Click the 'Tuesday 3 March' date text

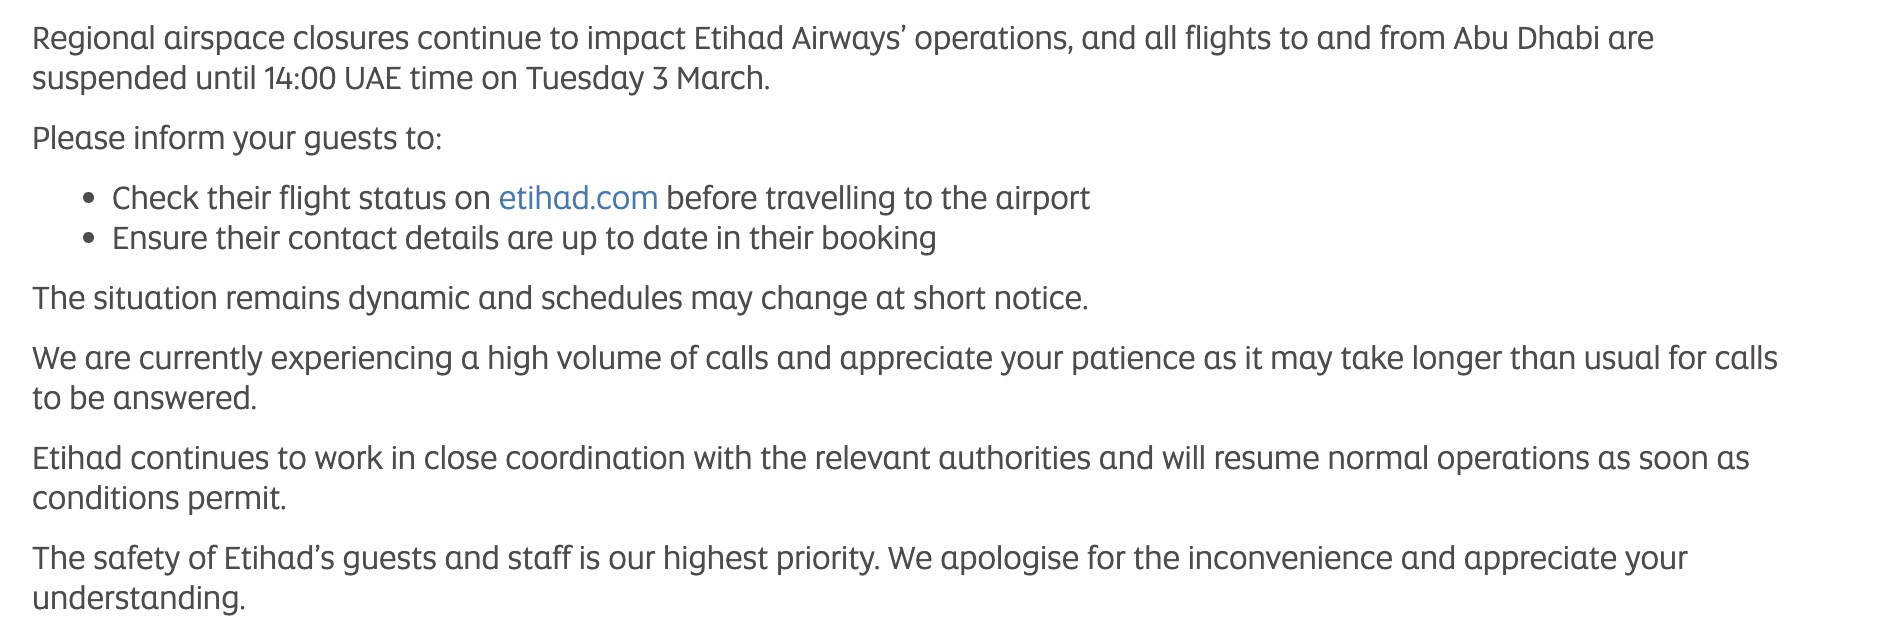point(645,78)
